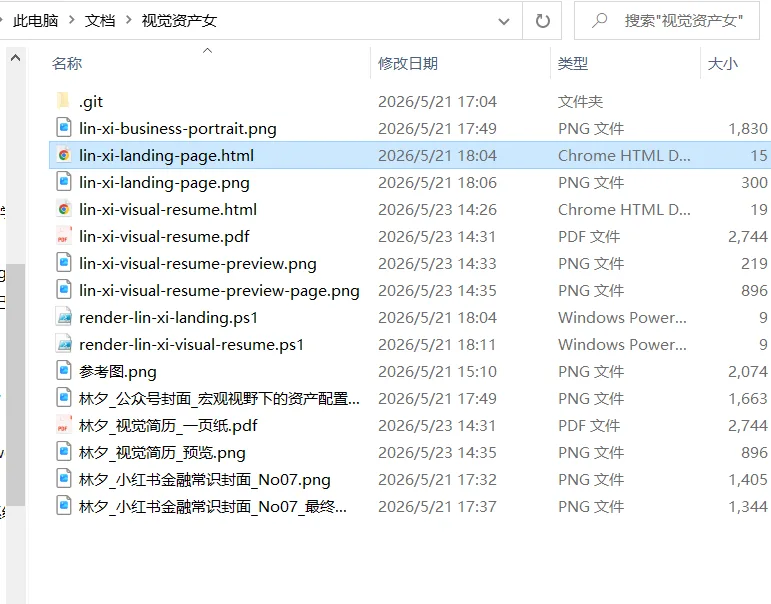771x604 pixels.
Task: Click the size value 219
Action: [754, 264]
